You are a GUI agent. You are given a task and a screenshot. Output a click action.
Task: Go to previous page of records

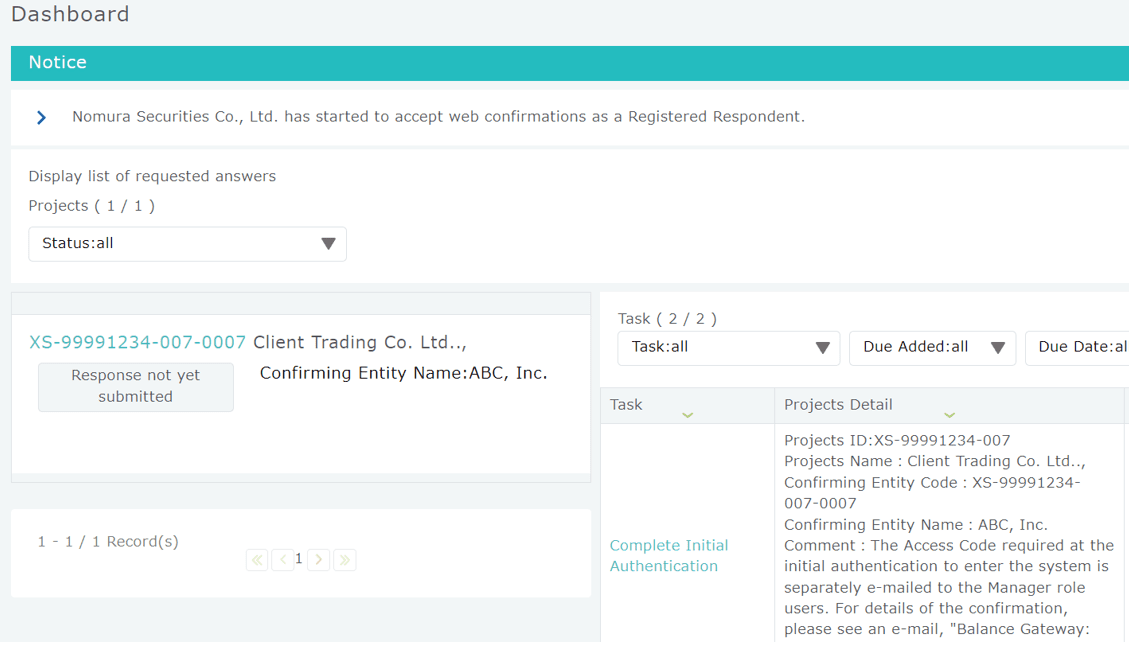tap(282, 560)
